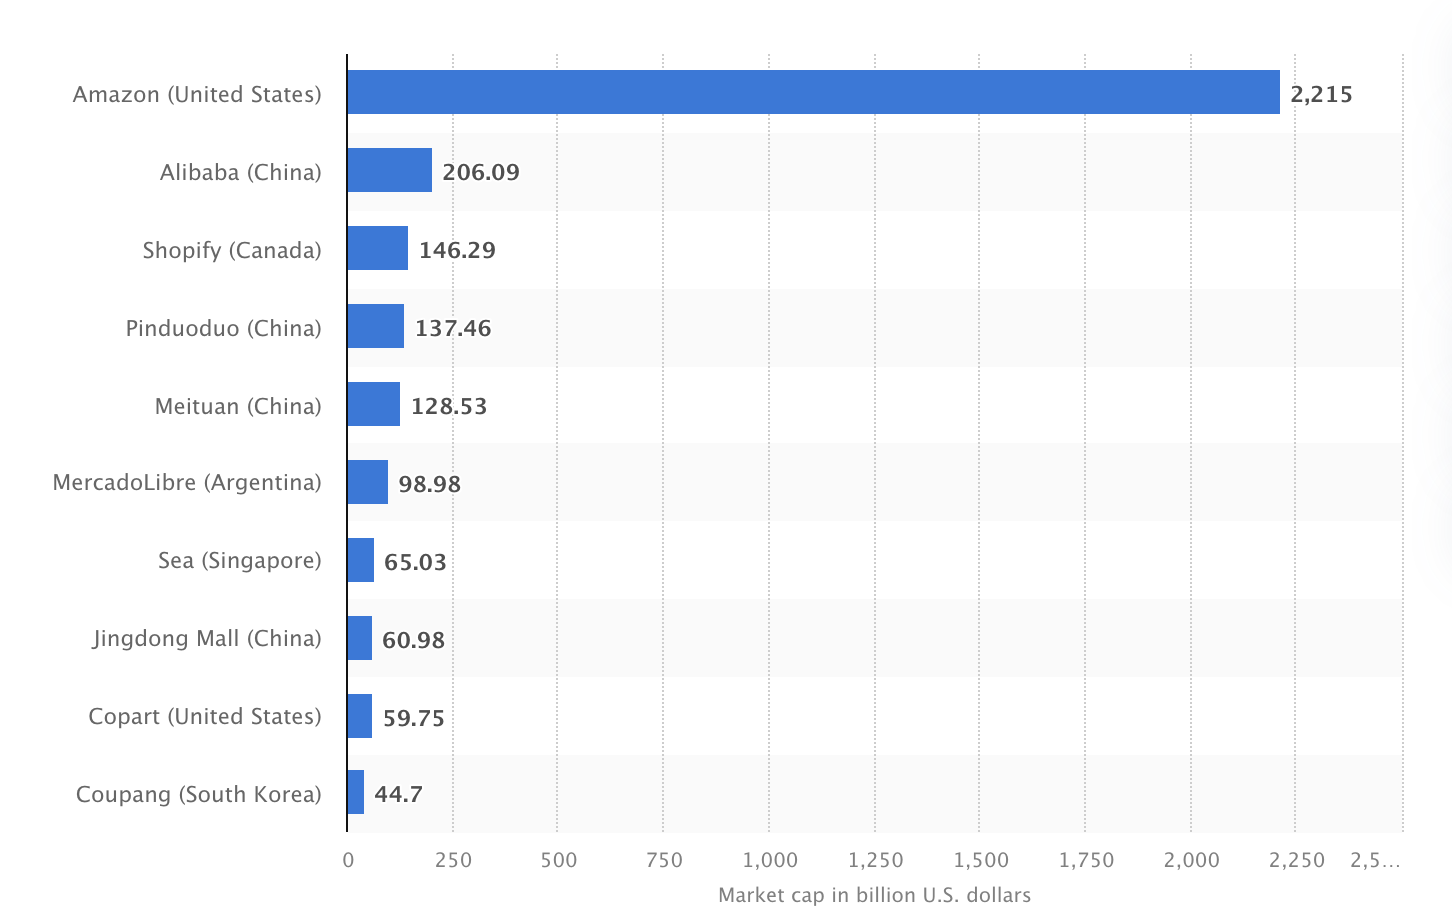Click the 137.46 value label
Image resolution: width=1452 pixels, height=924 pixels.
click(453, 328)
